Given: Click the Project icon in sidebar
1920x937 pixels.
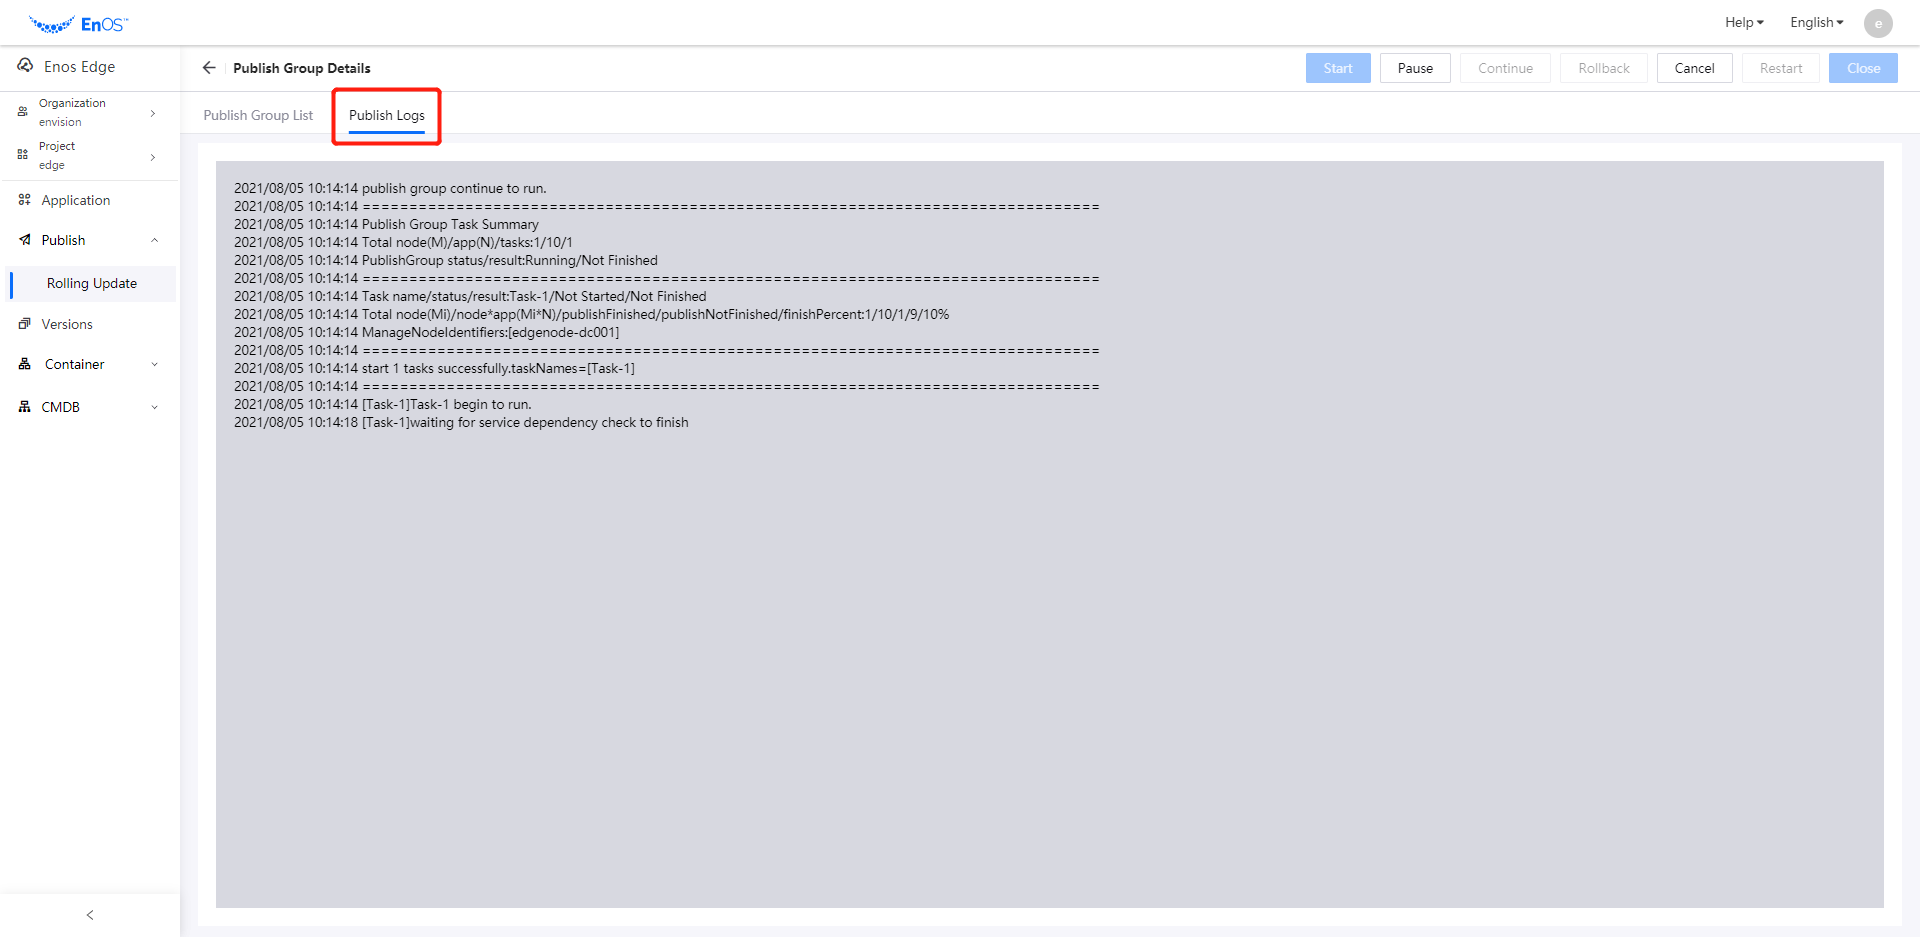Looking at the screenshot, I should pyautogui.click(x=22, y=155).
